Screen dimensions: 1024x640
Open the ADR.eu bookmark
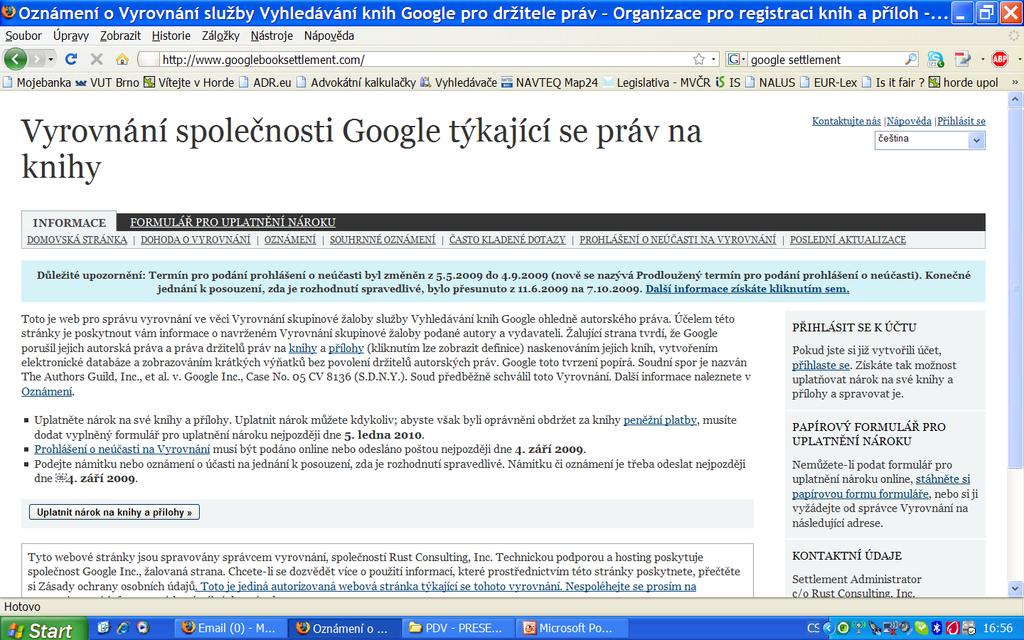[x=264, y=82]
